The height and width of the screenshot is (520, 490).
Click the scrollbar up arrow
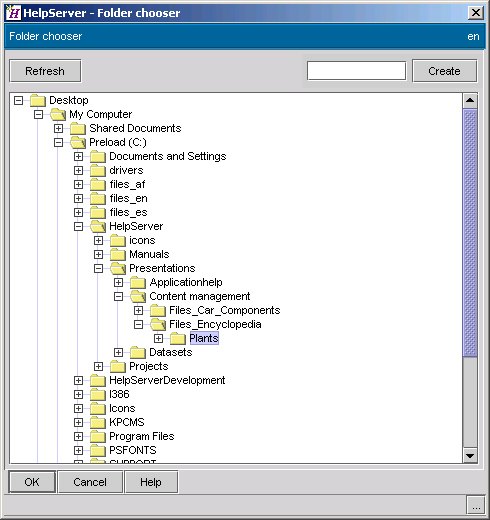(x=470, y=100)
